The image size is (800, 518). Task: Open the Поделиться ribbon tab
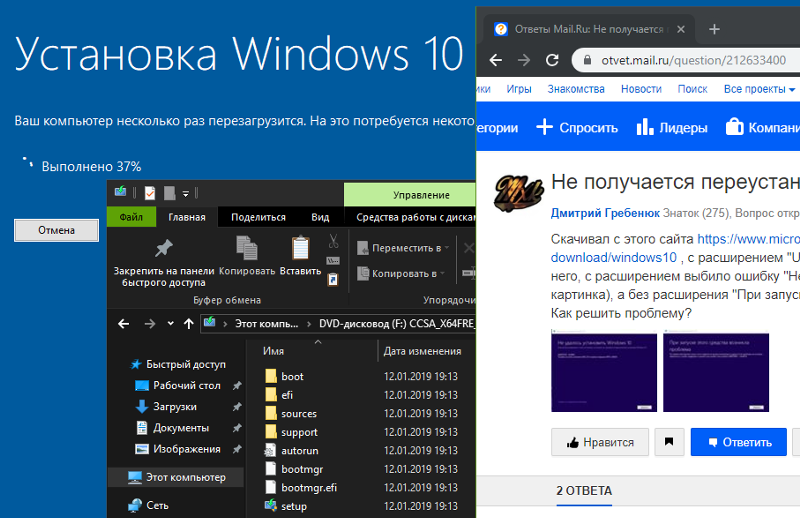click(x=258, y=217)
